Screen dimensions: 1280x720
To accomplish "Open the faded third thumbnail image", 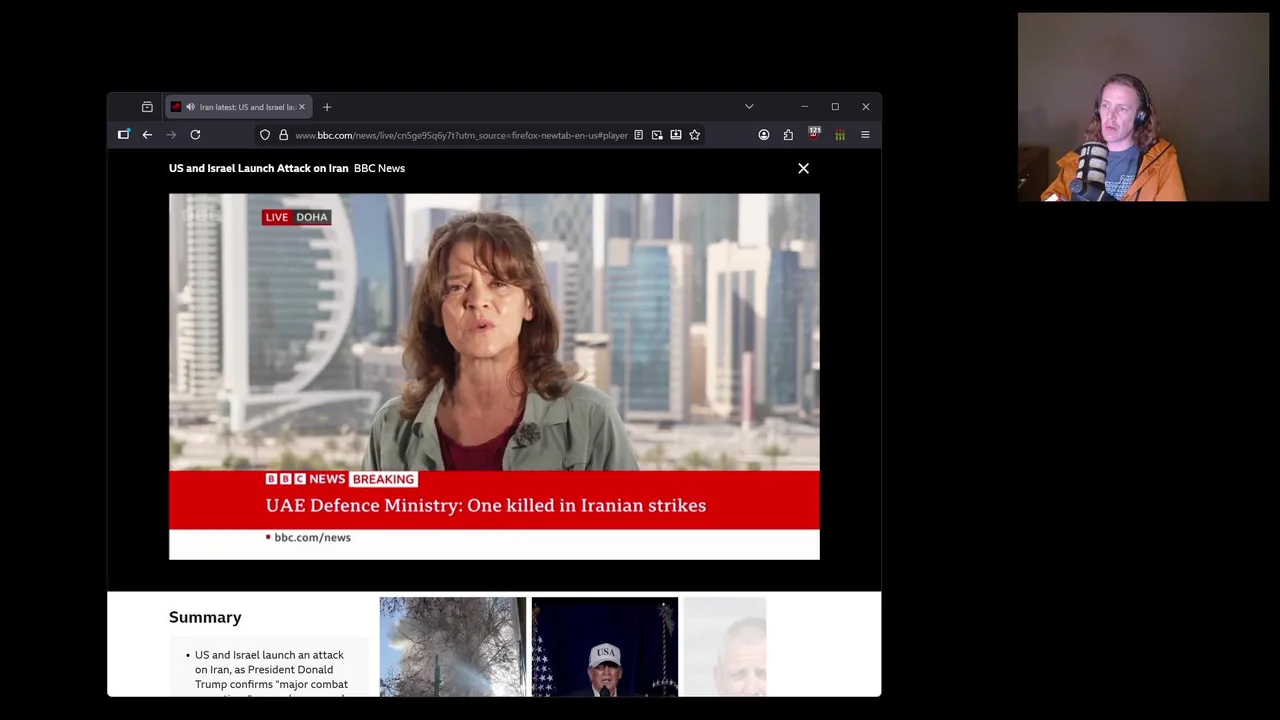I will click(x=725, y=646).
